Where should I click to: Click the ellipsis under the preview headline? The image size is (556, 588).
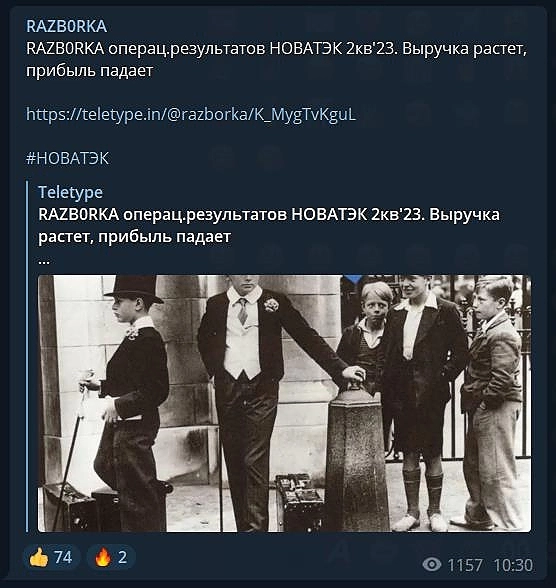(x=44, y=261)
